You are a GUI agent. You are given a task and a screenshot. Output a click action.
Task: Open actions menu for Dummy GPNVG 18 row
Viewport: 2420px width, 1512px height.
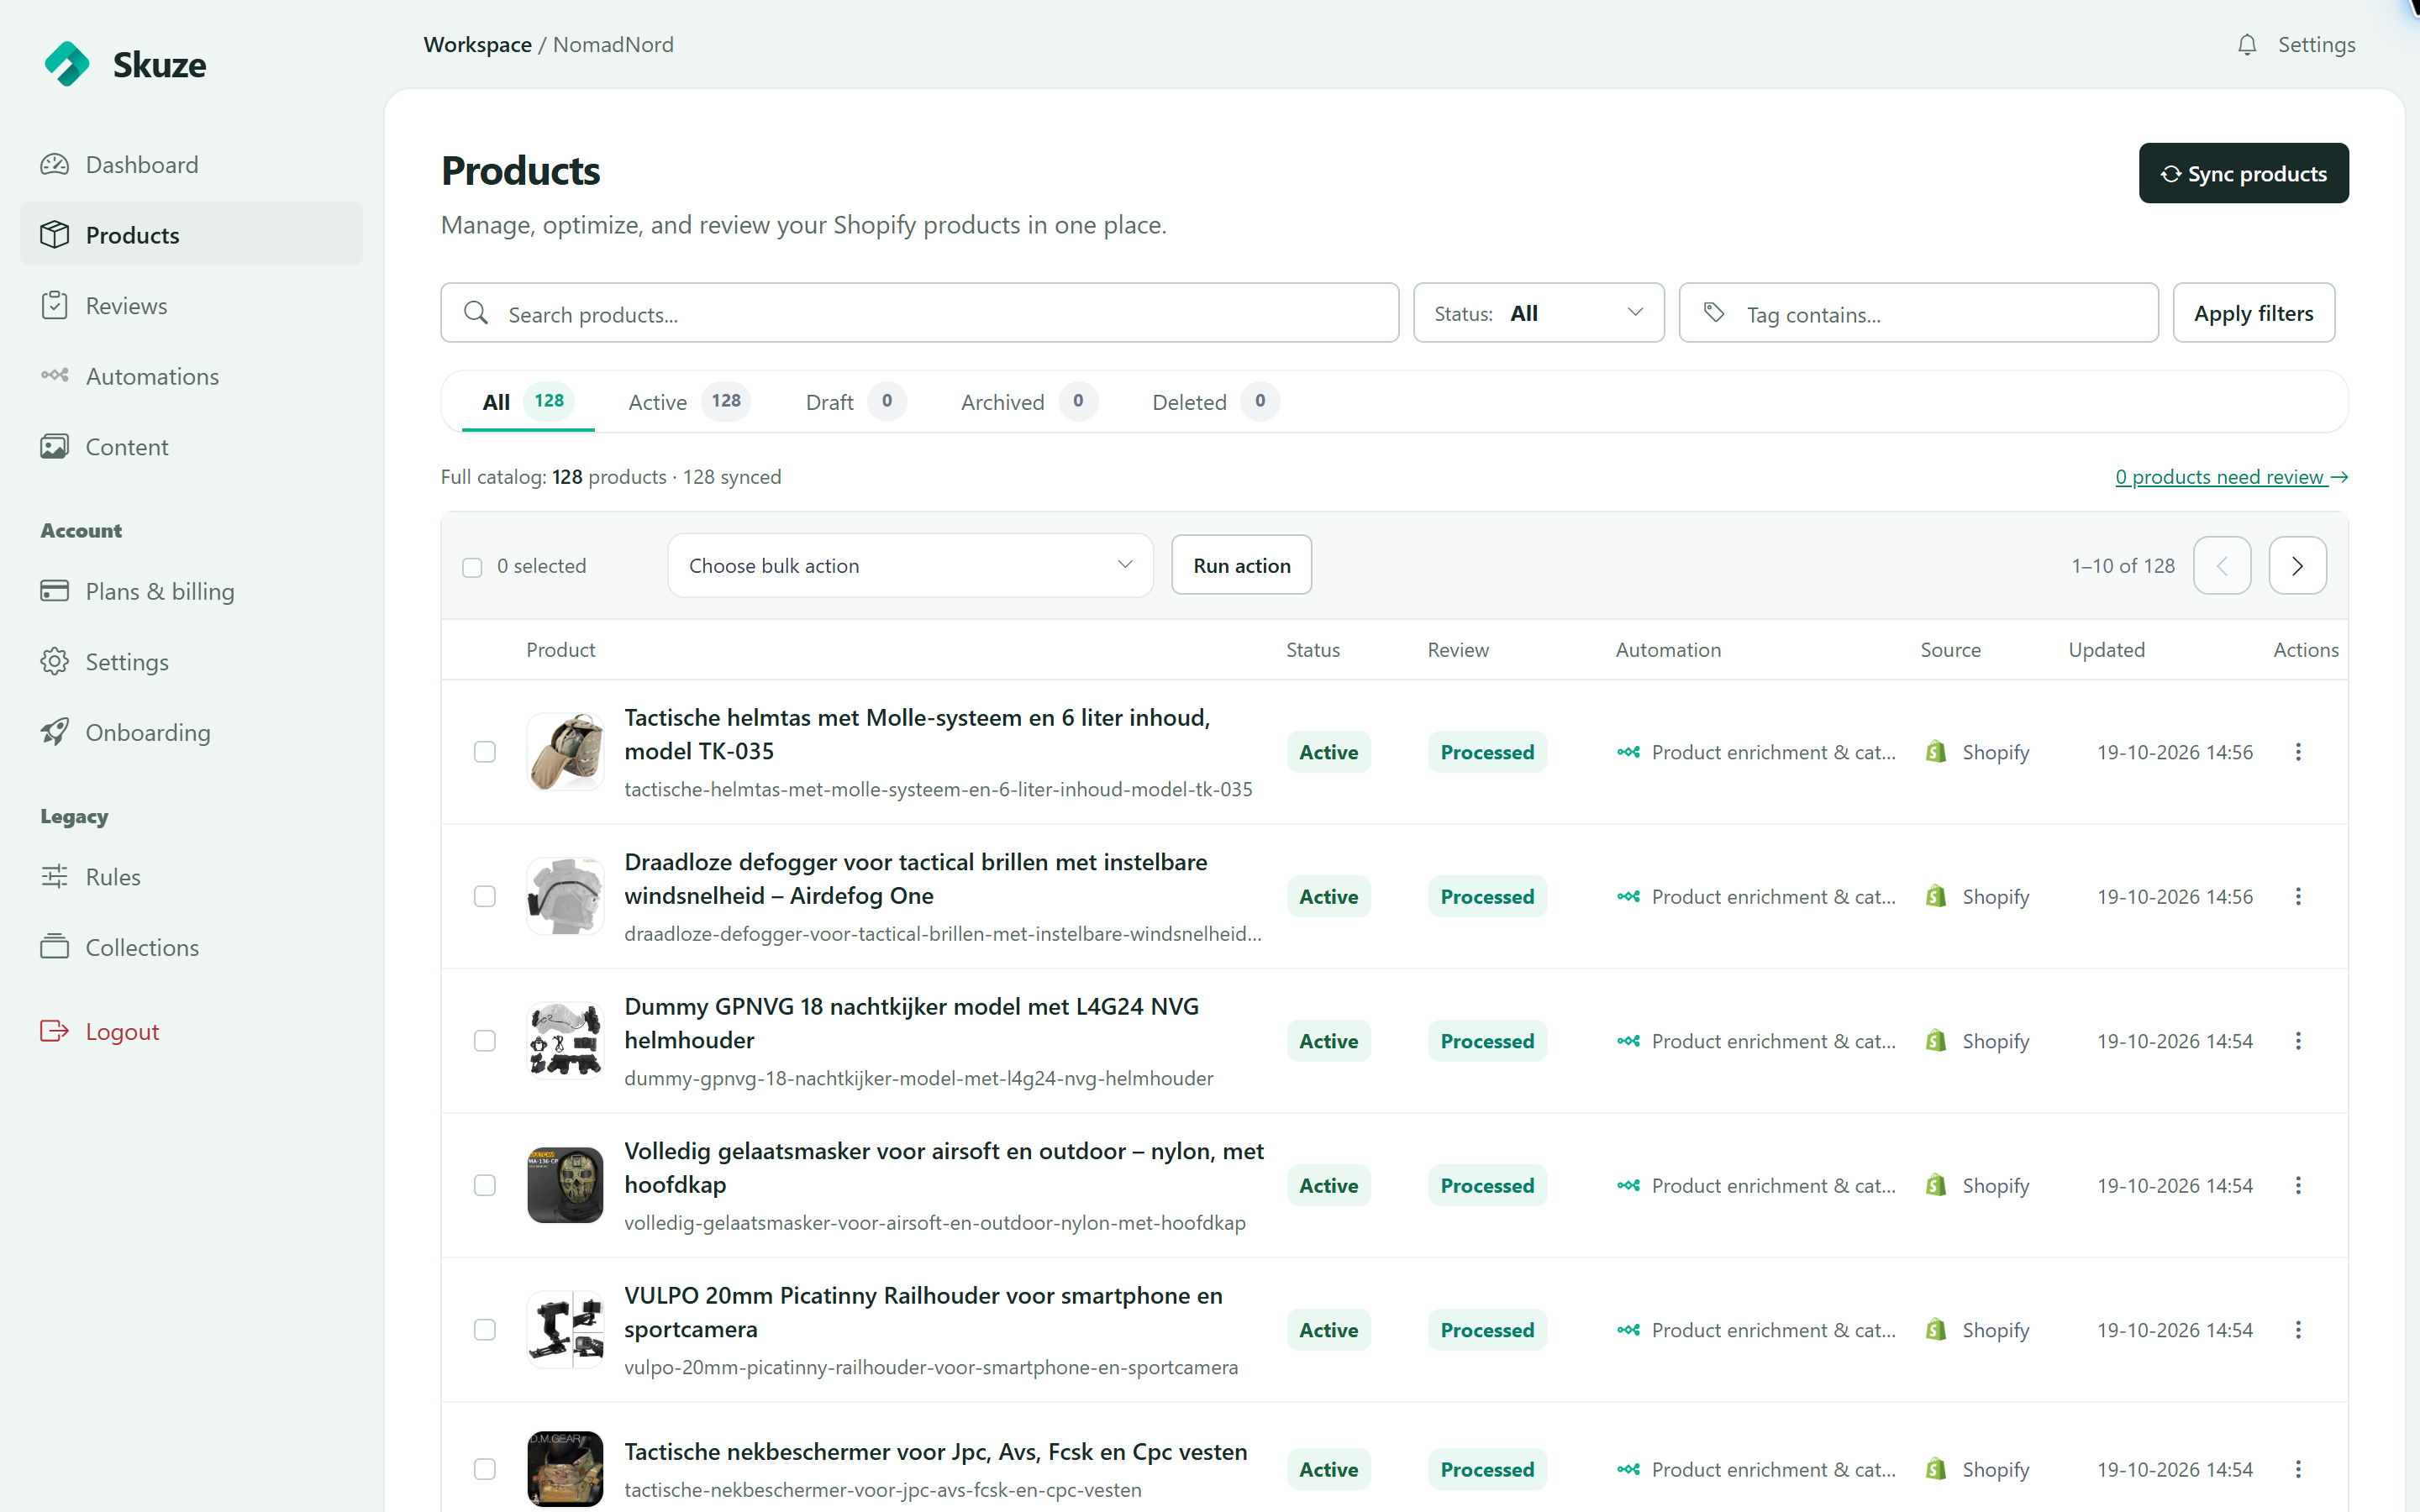click(x=2298, y=1041)
